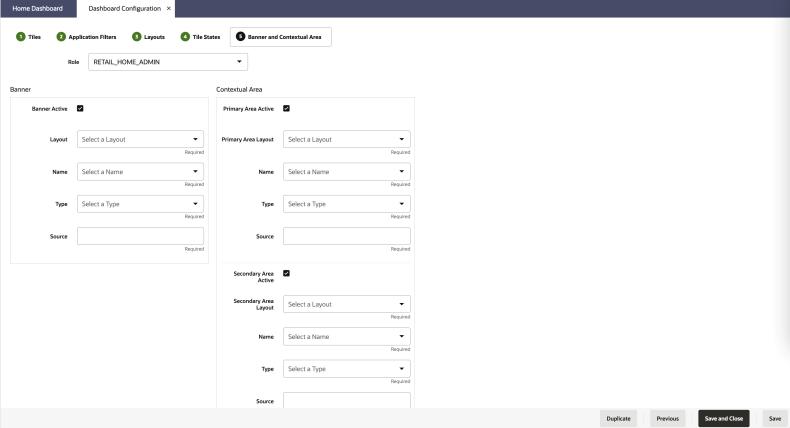Click the Duplicate button
Viewport: 790px width, 428px height.
click(618, 418)
